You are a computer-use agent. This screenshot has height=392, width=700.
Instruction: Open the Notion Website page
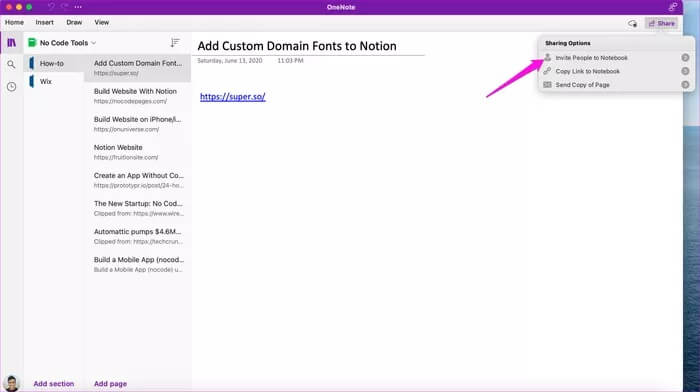point(138,152)
